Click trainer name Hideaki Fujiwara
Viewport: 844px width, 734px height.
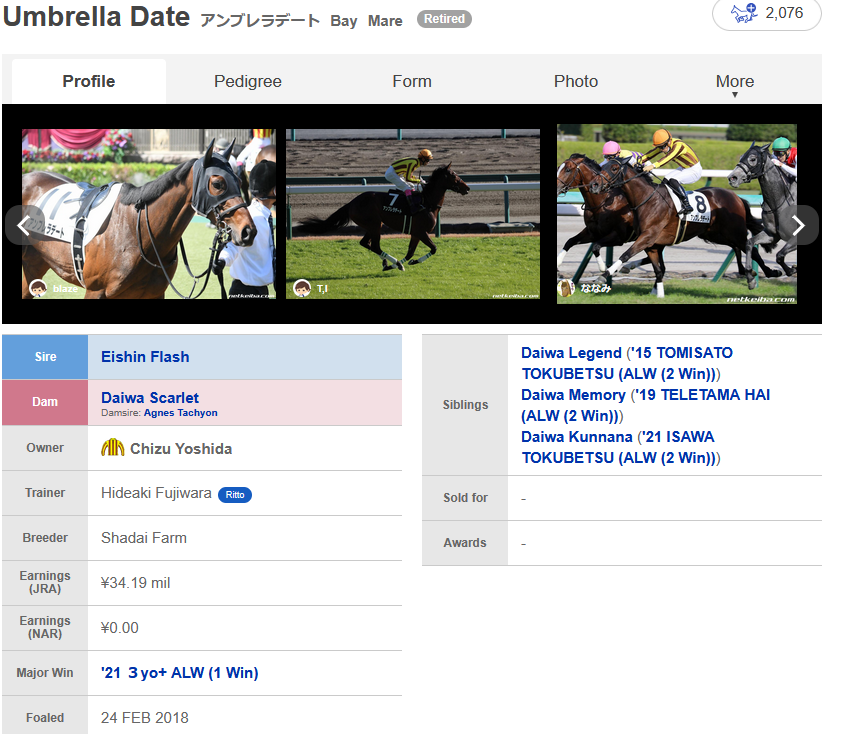(156, 493)
